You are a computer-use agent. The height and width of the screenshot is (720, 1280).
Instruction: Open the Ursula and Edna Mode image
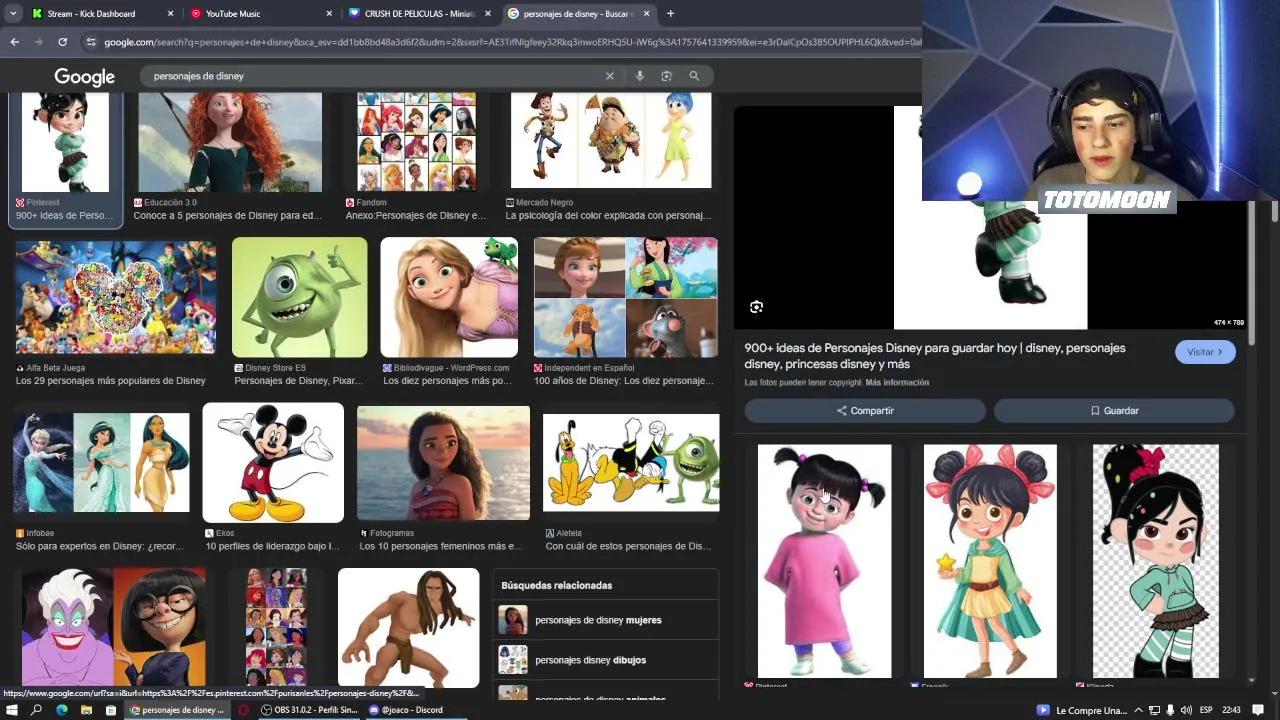click(113, 627)
